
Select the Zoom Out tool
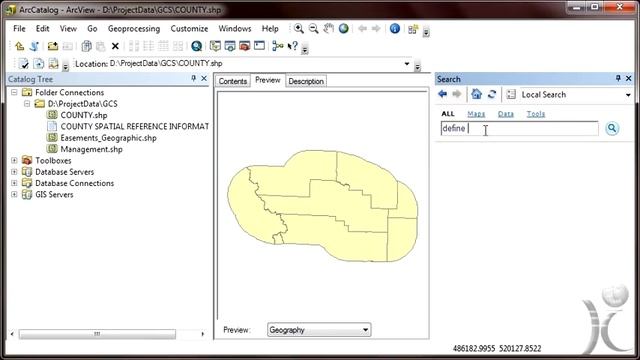click(313, 29)
